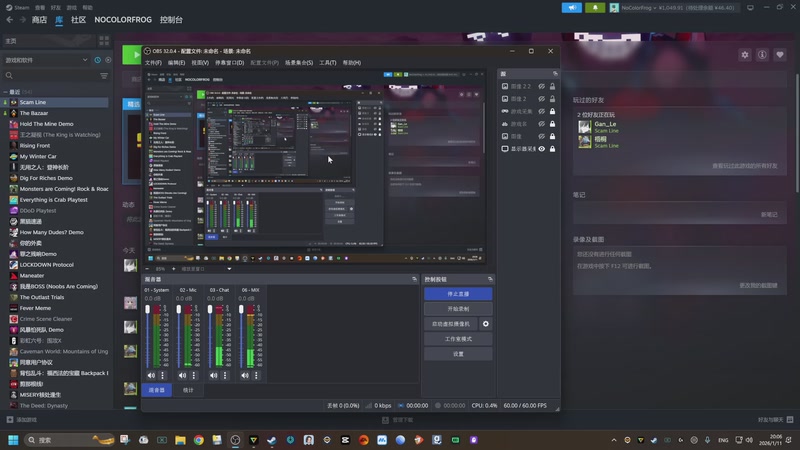Go to Steam 社区 tab
800x450 pixels.
click(78, 20)
